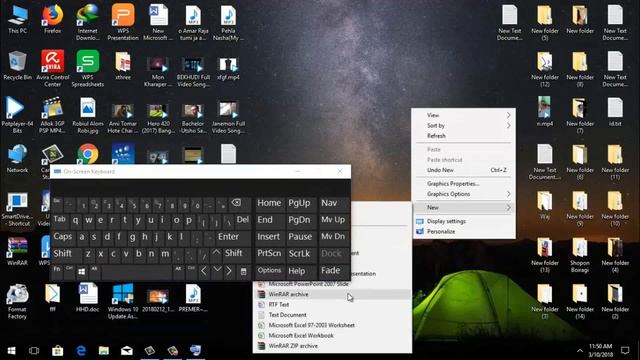Select the Recycle Bin icon
Viewport: 640px width, 360px height.
click(x=17, y=66)
